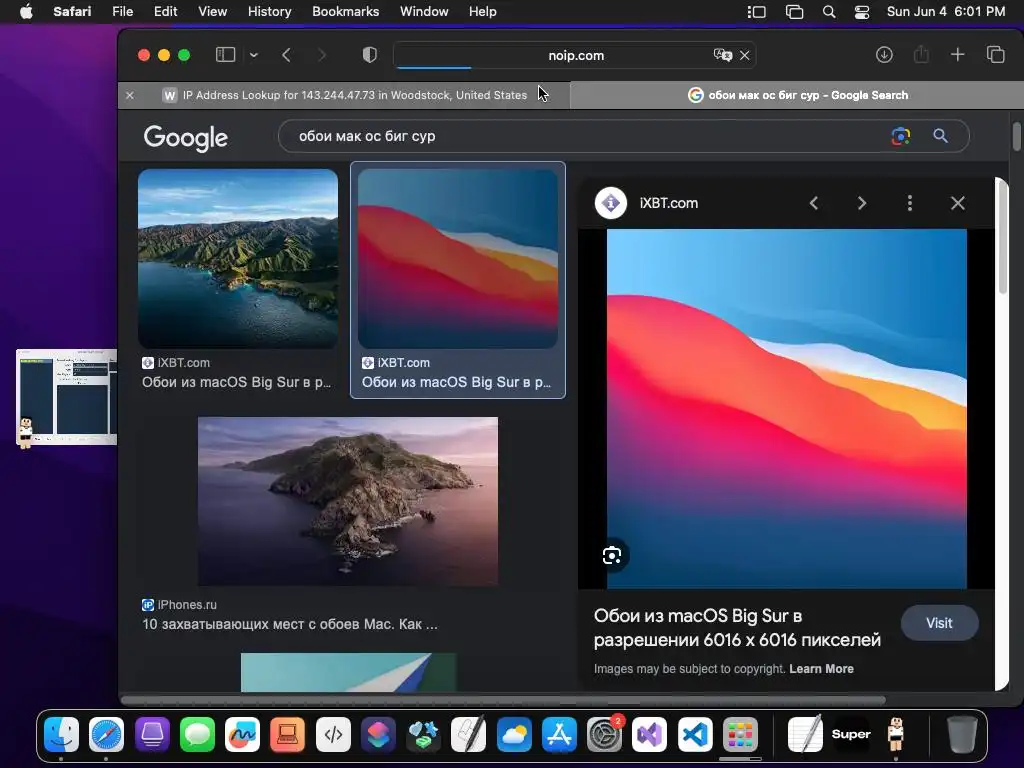
Task: Open the Big Sur coastline image result
Action: click(238, 259)
